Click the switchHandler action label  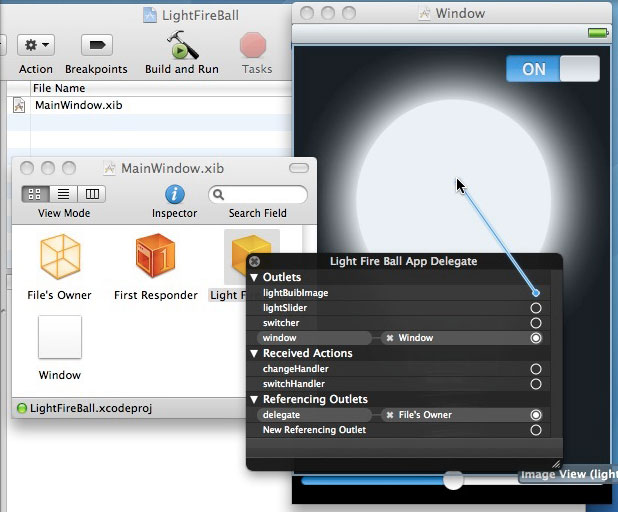pyautogui.click(x=294, y=384)
